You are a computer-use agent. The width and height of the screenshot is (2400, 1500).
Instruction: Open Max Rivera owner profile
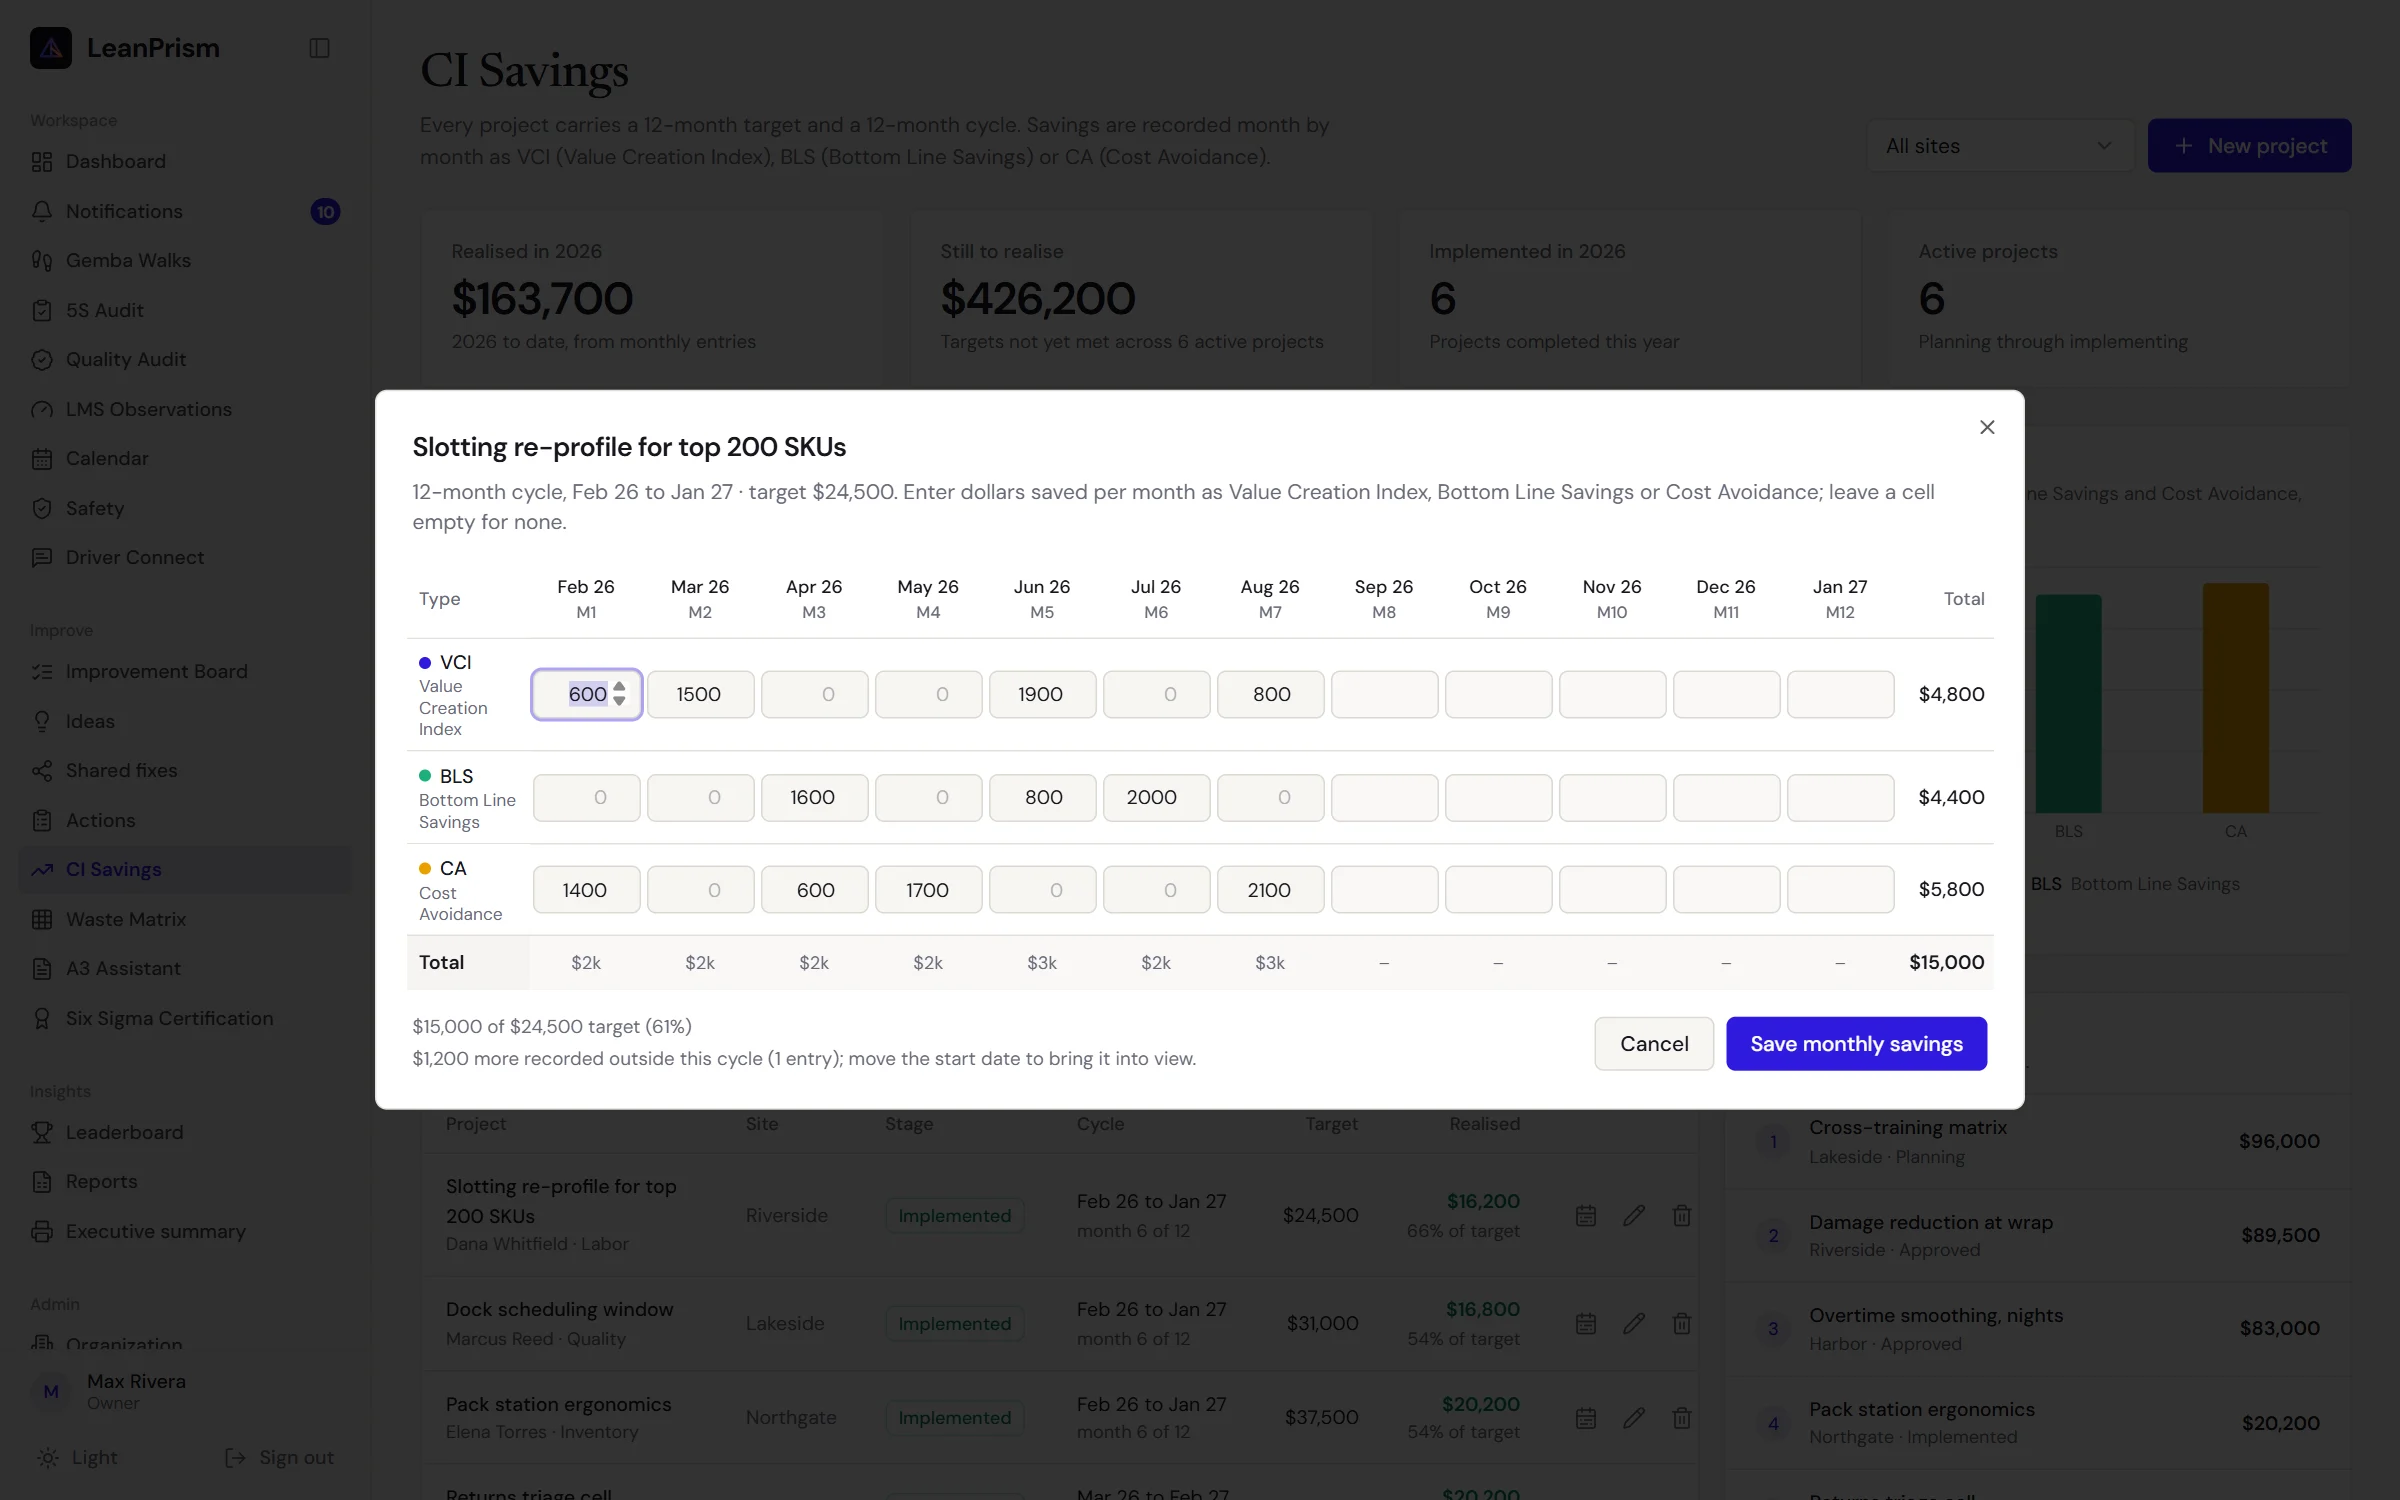(x=185, y=1391)
